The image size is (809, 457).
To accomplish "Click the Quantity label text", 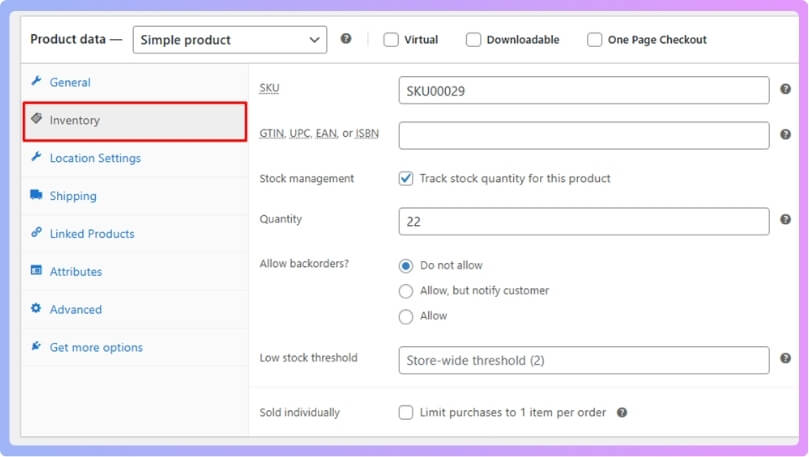I will pyautogui.click(x=280, y=219).
